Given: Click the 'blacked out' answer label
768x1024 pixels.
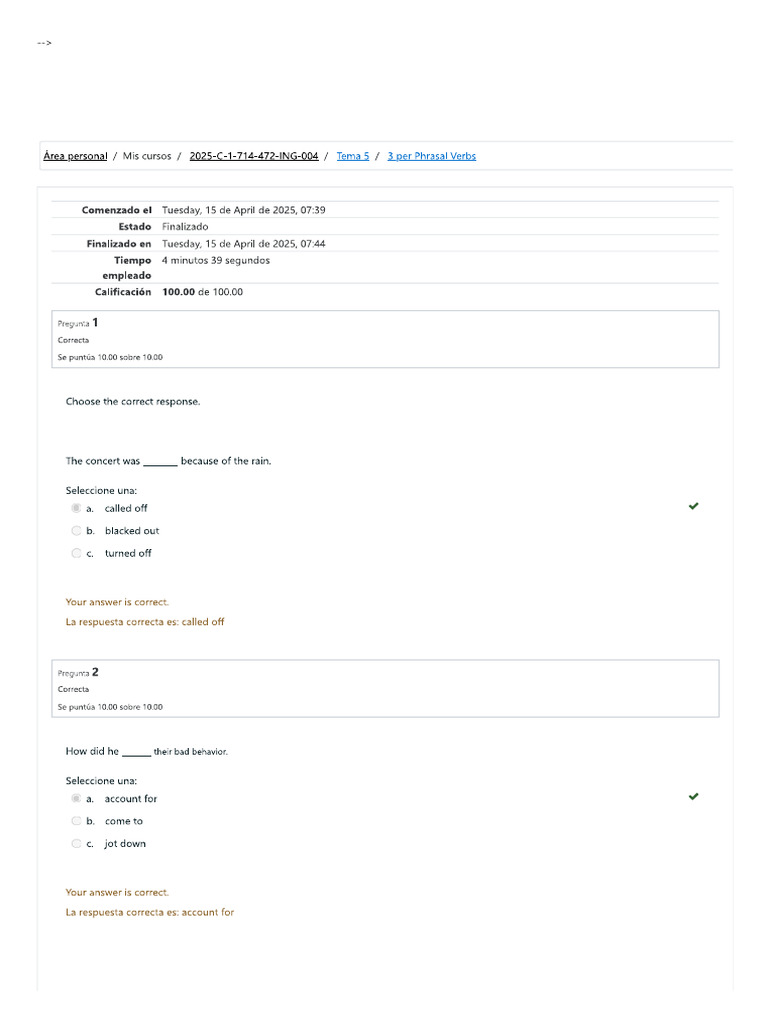Looking at the screenshot, I should (132, 531).
